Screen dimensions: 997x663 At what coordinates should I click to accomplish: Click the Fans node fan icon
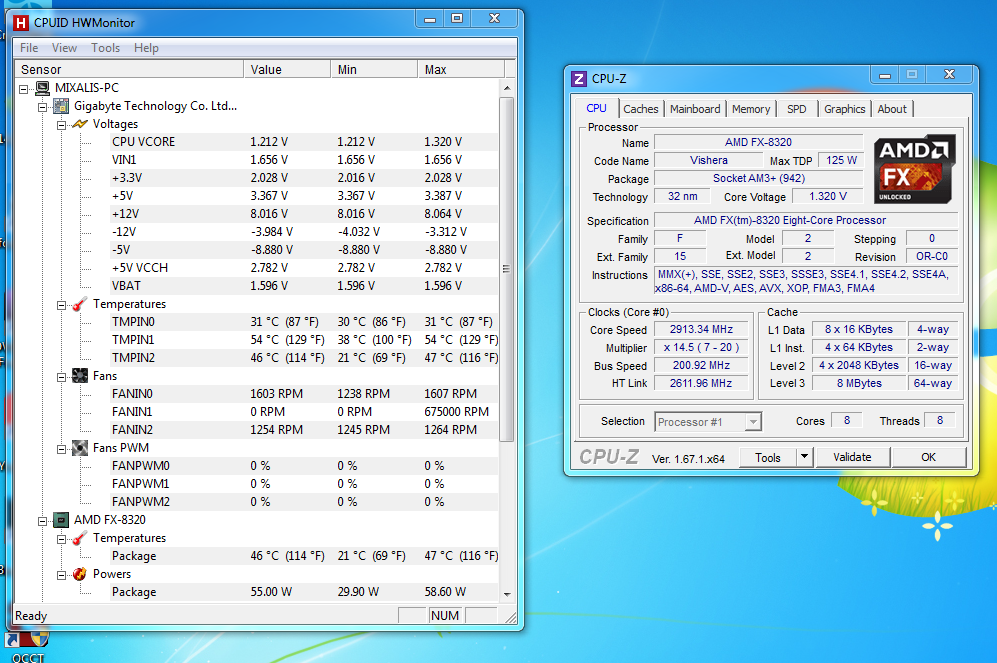pos(79,376)
